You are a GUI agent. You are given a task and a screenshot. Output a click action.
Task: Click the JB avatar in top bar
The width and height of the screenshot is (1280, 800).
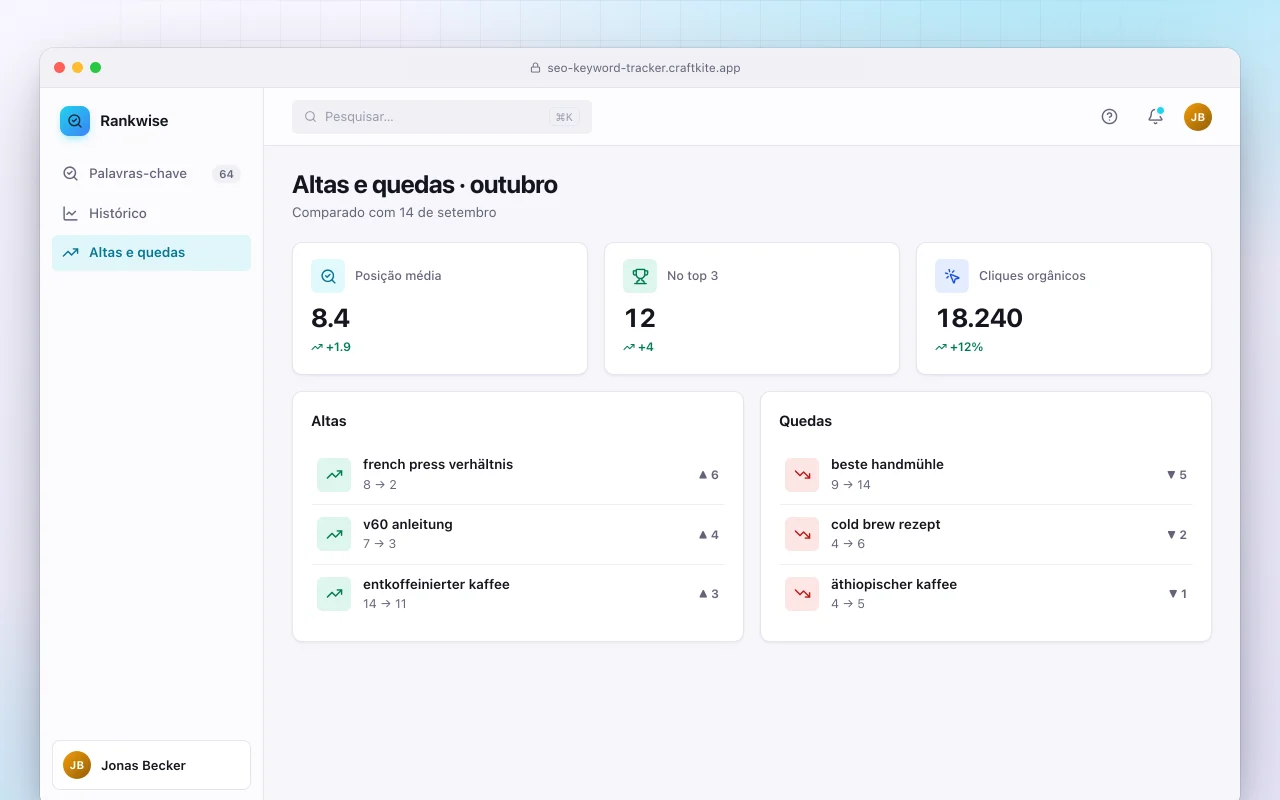[1198, 117]
